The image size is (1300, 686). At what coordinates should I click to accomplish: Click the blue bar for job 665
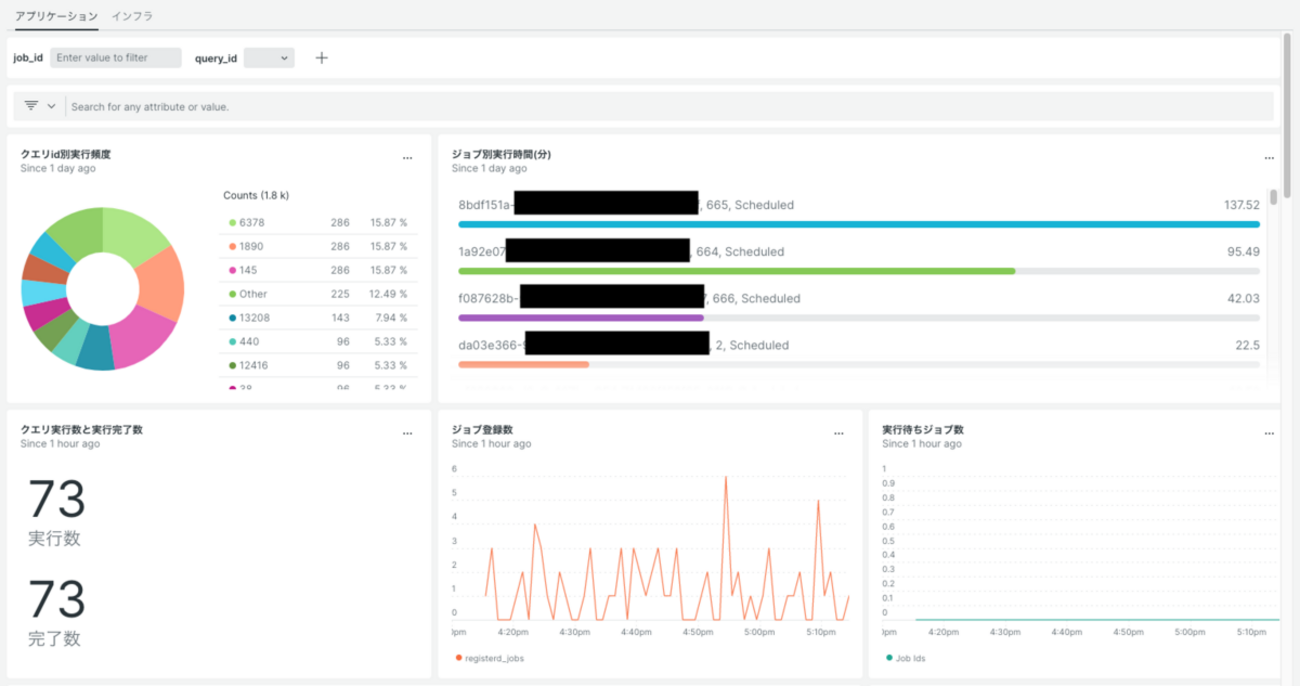coord(858,224)
